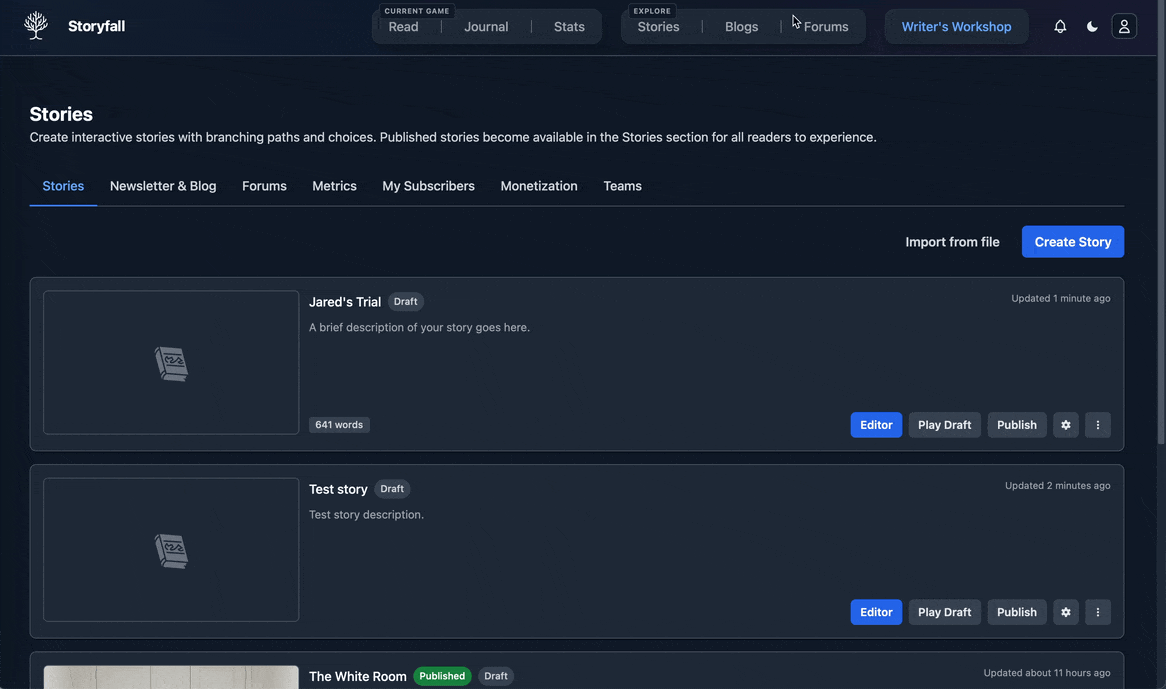Click the 'Updated 2 minutes ago' text
The width and height of the screenshot is (1166, 689).
(1057, 485)
